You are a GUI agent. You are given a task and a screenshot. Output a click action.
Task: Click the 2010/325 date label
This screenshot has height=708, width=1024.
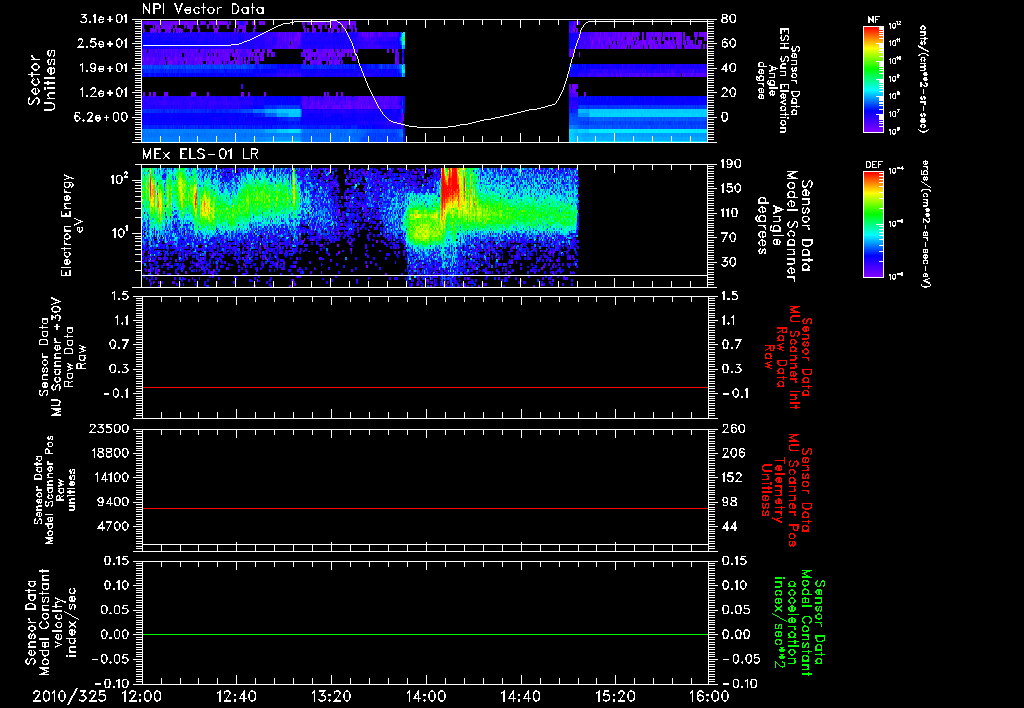[70, 696]
